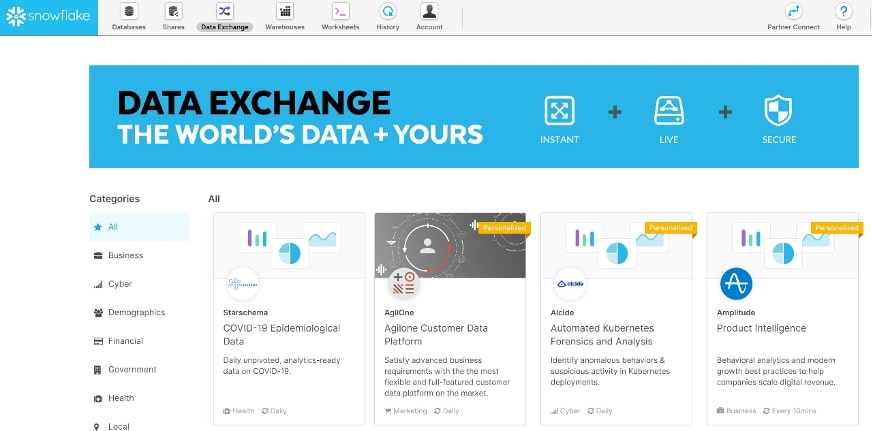Click the Alcide card chart thumbnail

[617, 245]
